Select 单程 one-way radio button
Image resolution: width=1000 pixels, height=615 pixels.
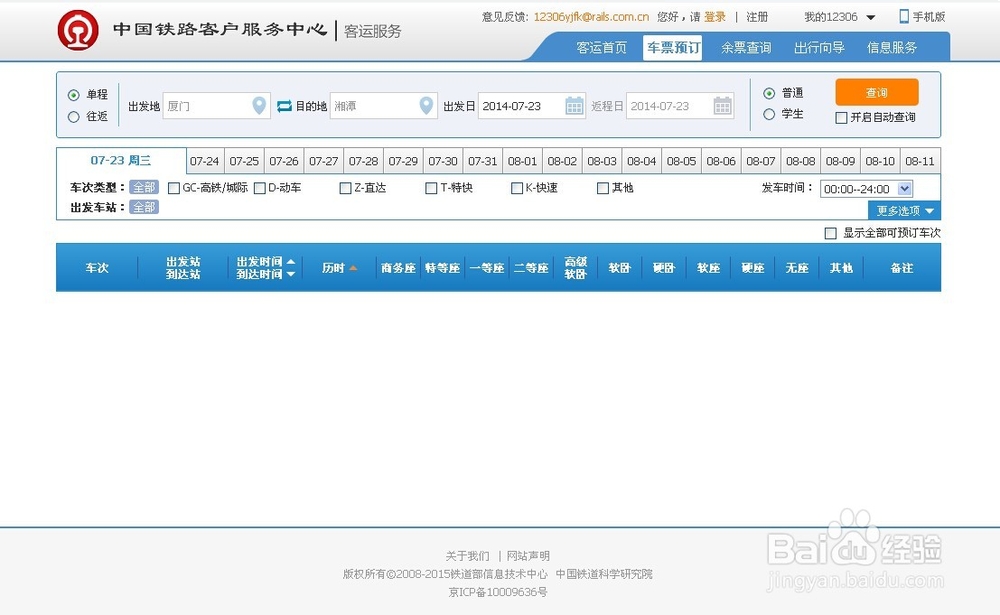pyautogui.click(x=73, y=95)
